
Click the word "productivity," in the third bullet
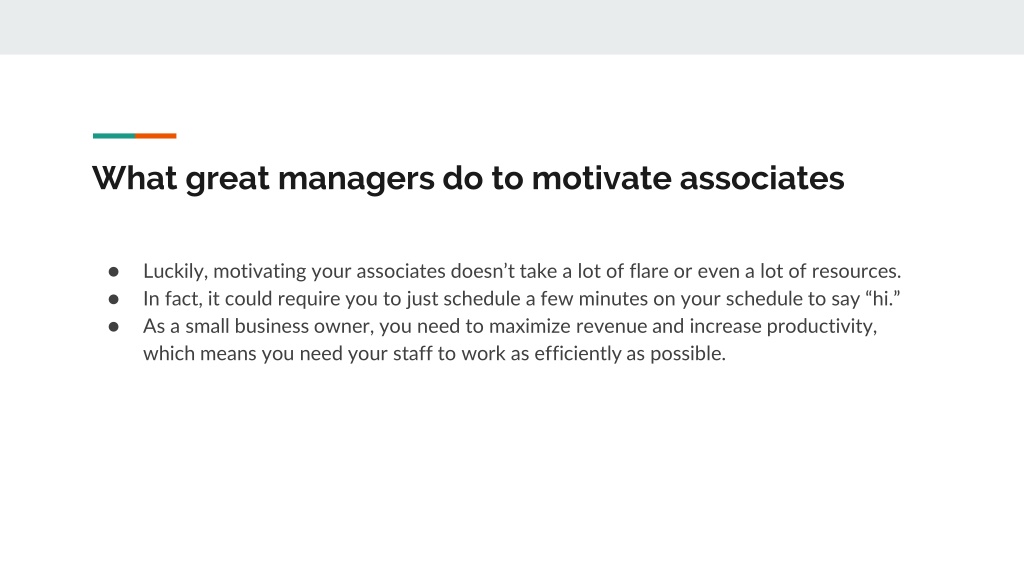coord(822,327)
